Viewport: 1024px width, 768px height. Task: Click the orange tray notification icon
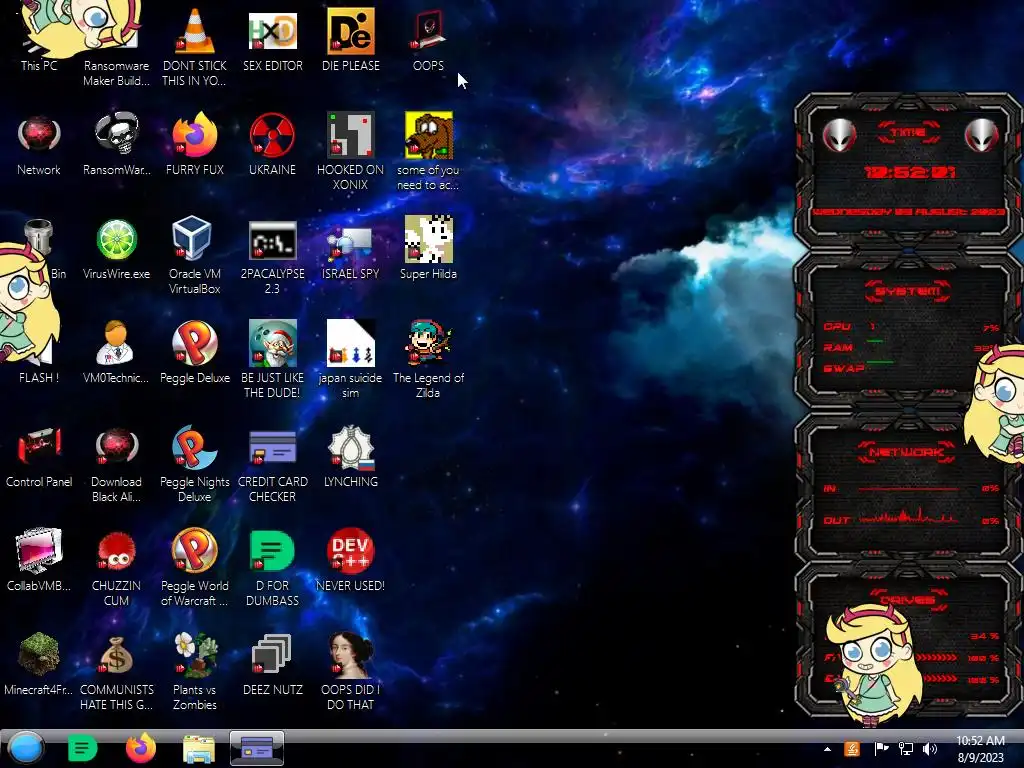click(x=852, y=749)
